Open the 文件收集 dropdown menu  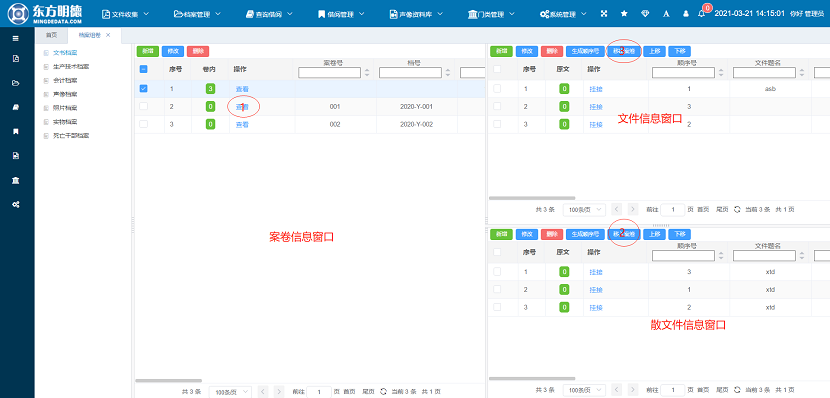[125, 14]
